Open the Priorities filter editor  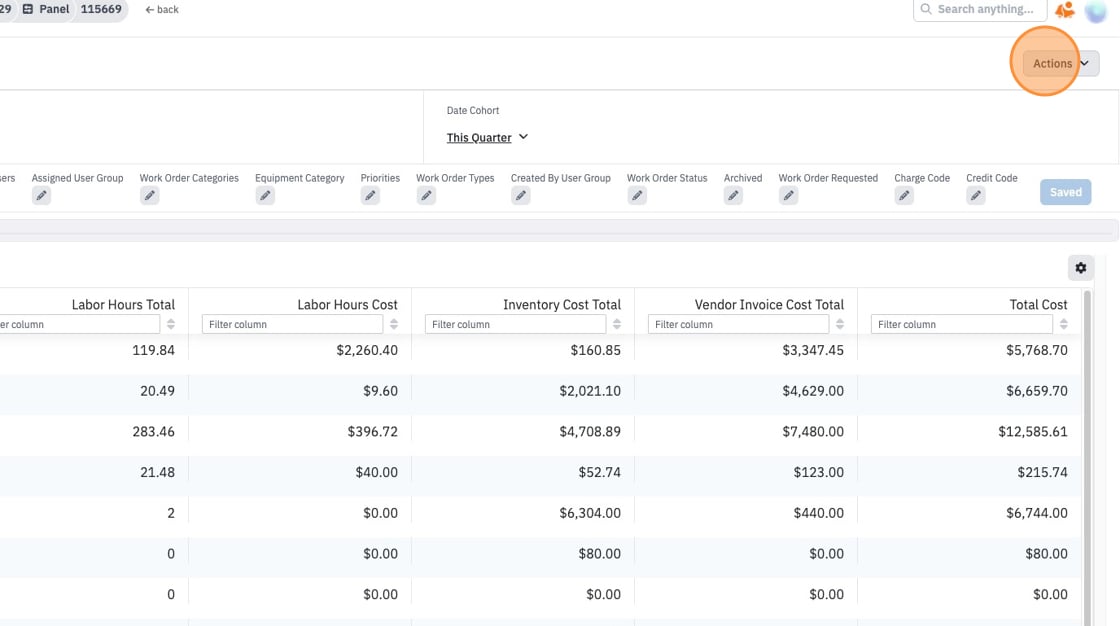(x=370, y=196)
